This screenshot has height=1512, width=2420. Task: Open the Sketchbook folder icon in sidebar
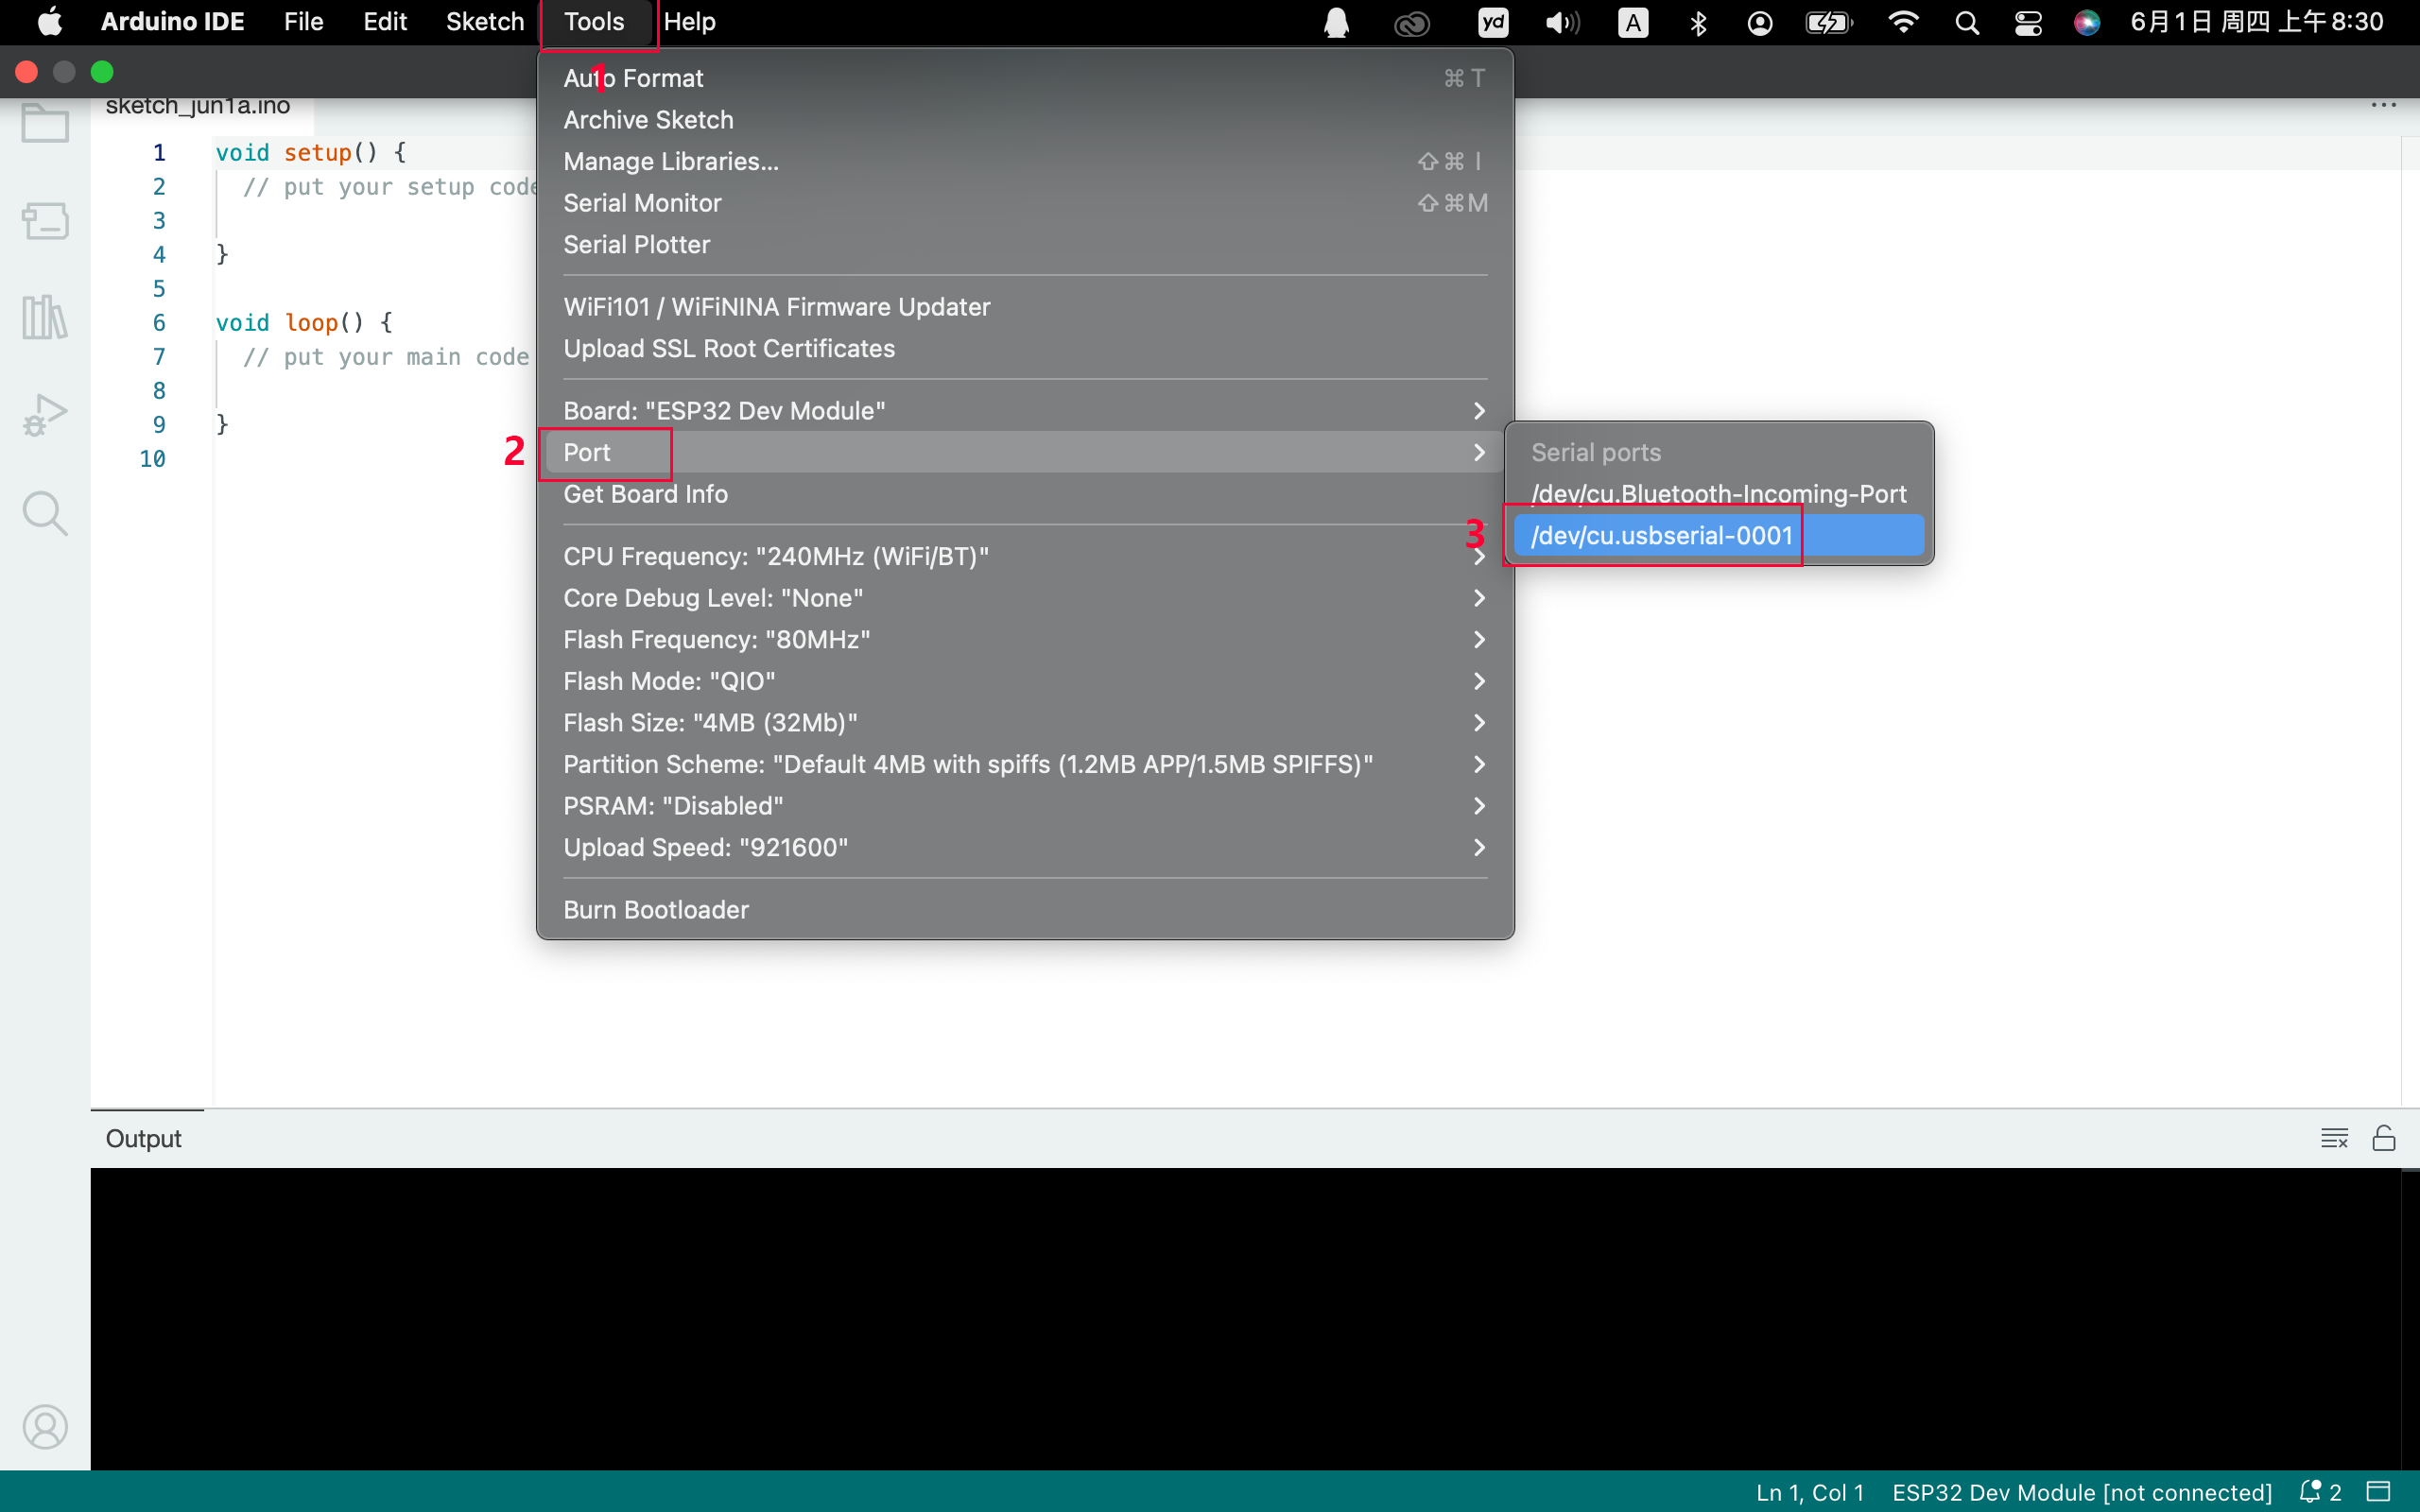(45, 124)
